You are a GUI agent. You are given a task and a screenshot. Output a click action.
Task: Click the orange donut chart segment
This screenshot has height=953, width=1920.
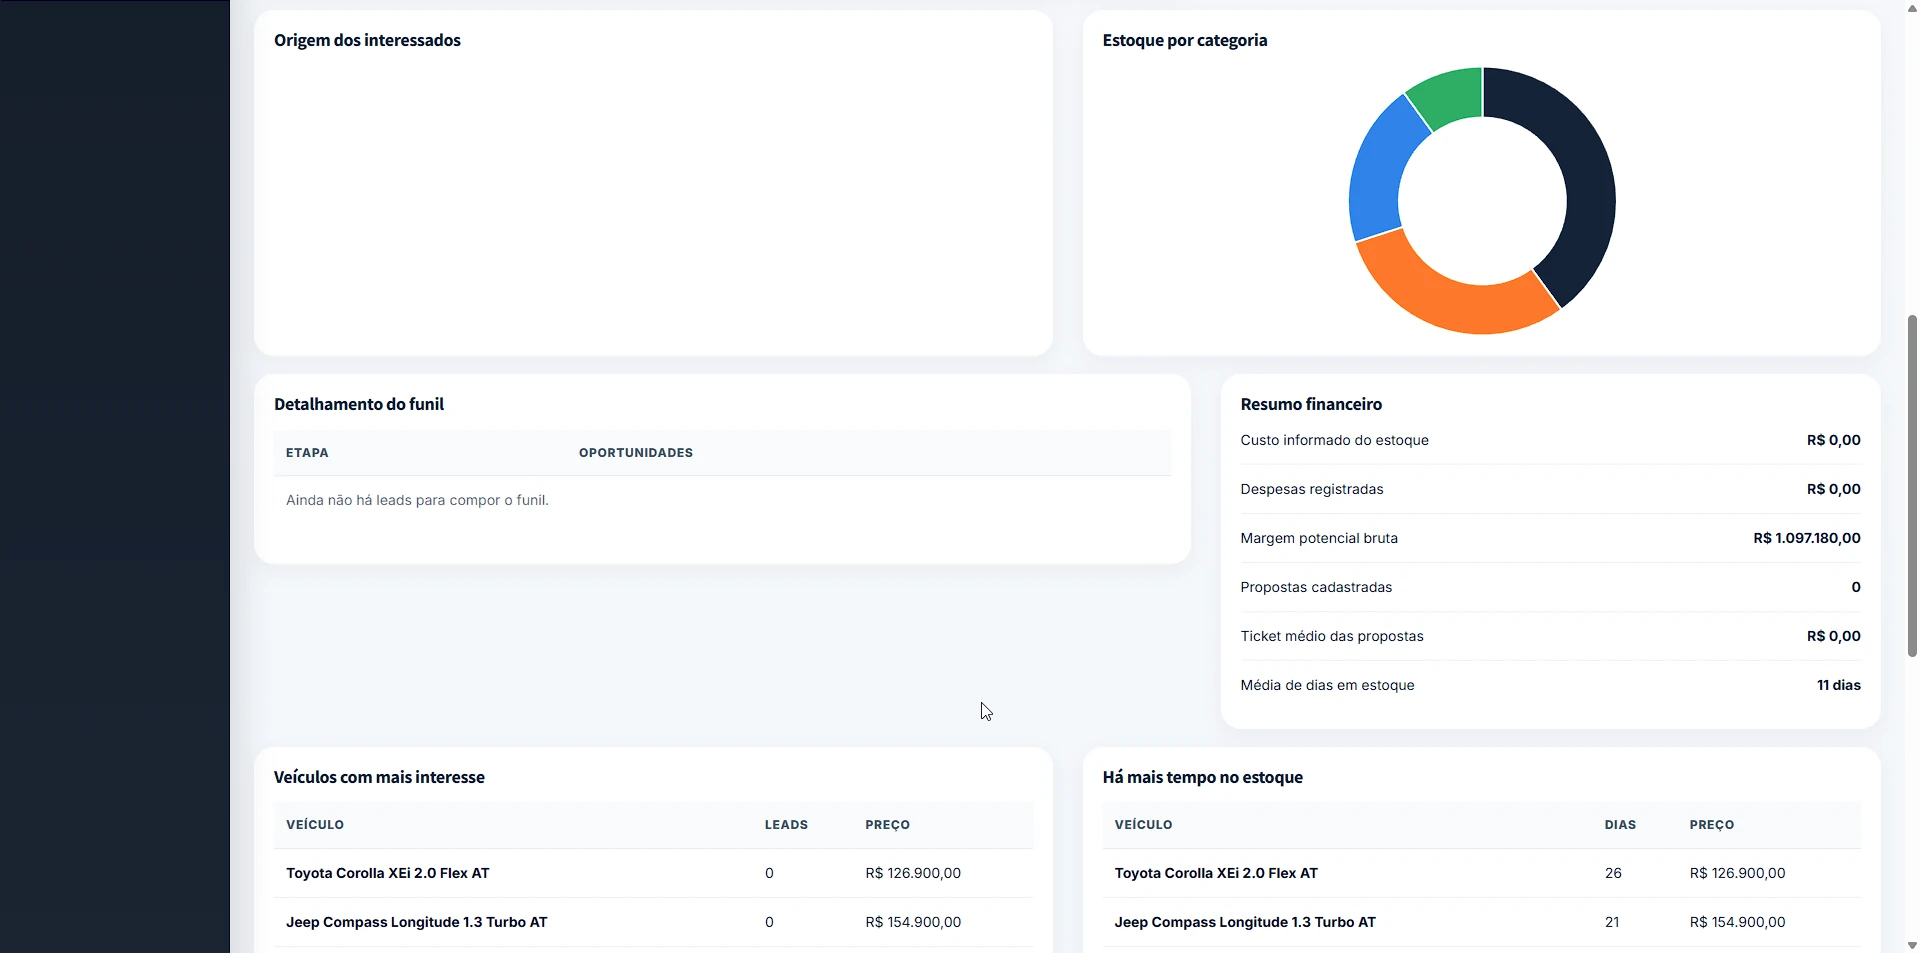point(1450,296)
